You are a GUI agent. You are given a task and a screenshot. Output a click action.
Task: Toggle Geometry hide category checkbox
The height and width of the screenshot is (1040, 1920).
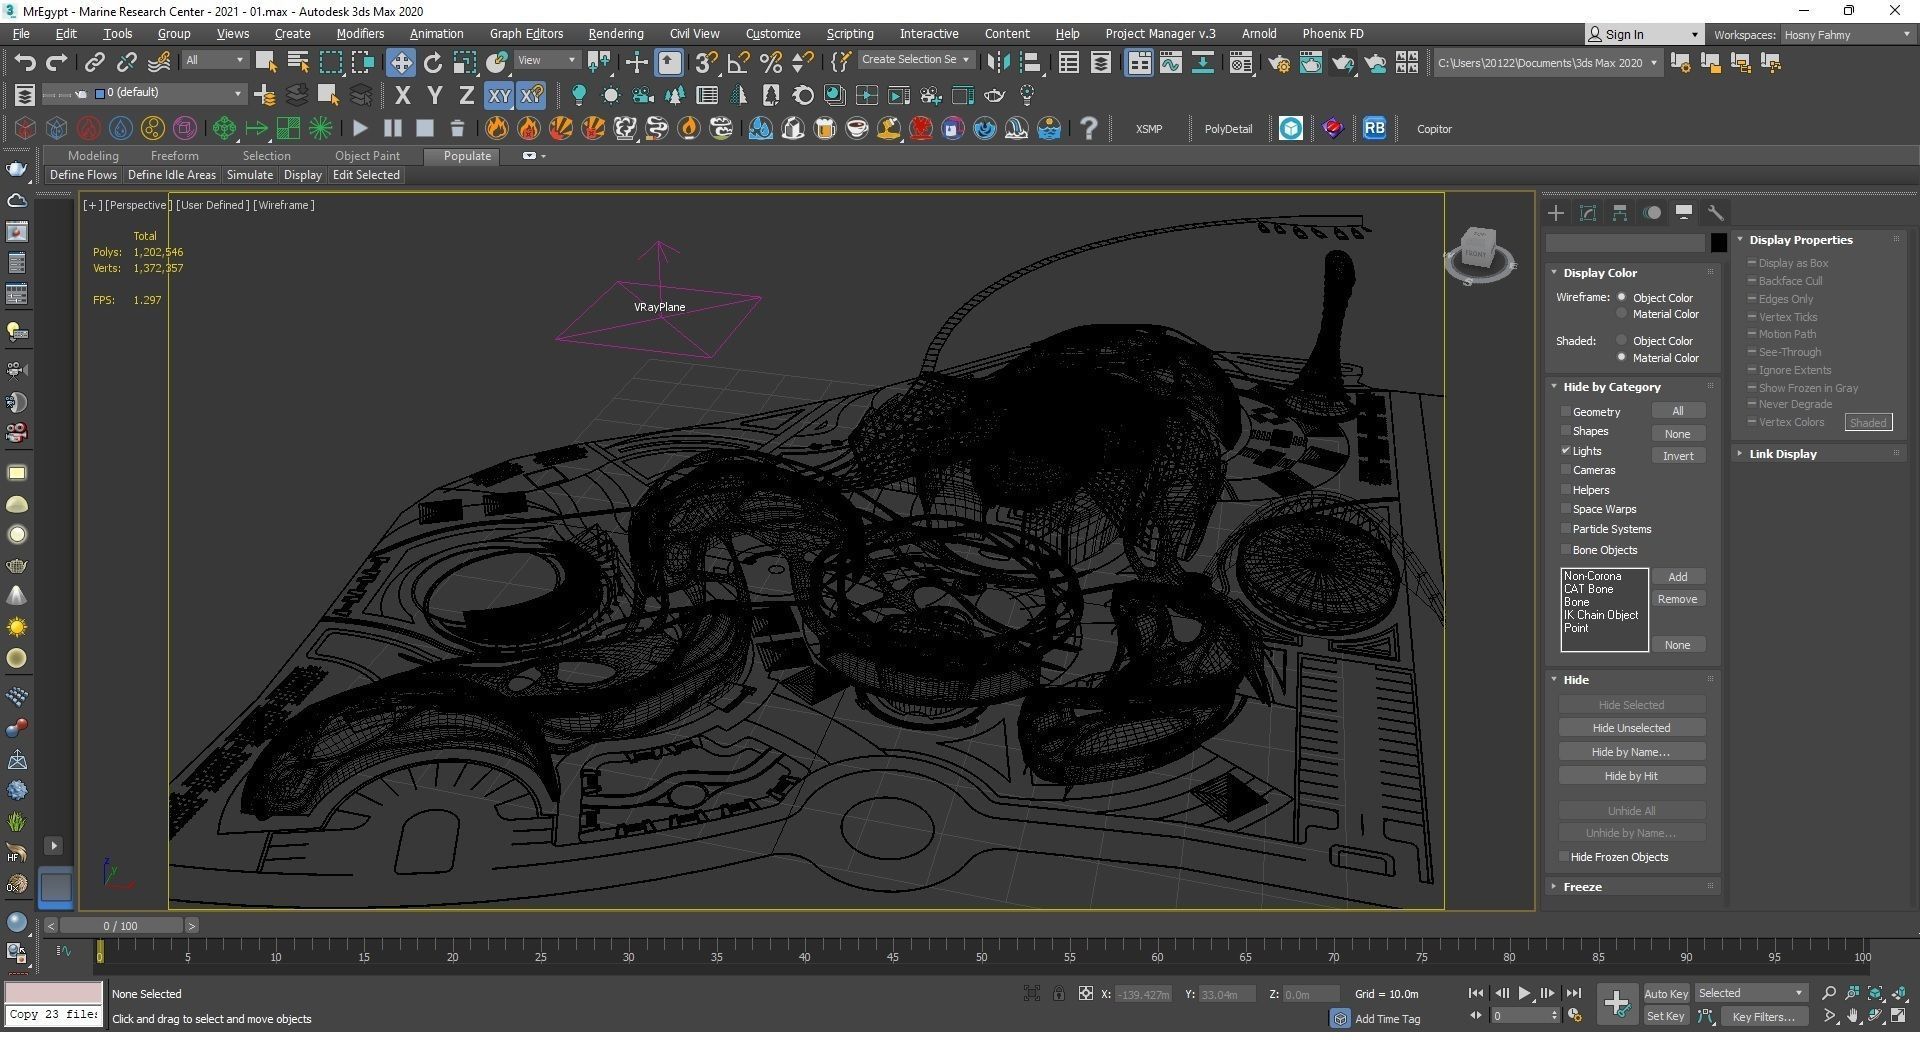pos(1566,412)
